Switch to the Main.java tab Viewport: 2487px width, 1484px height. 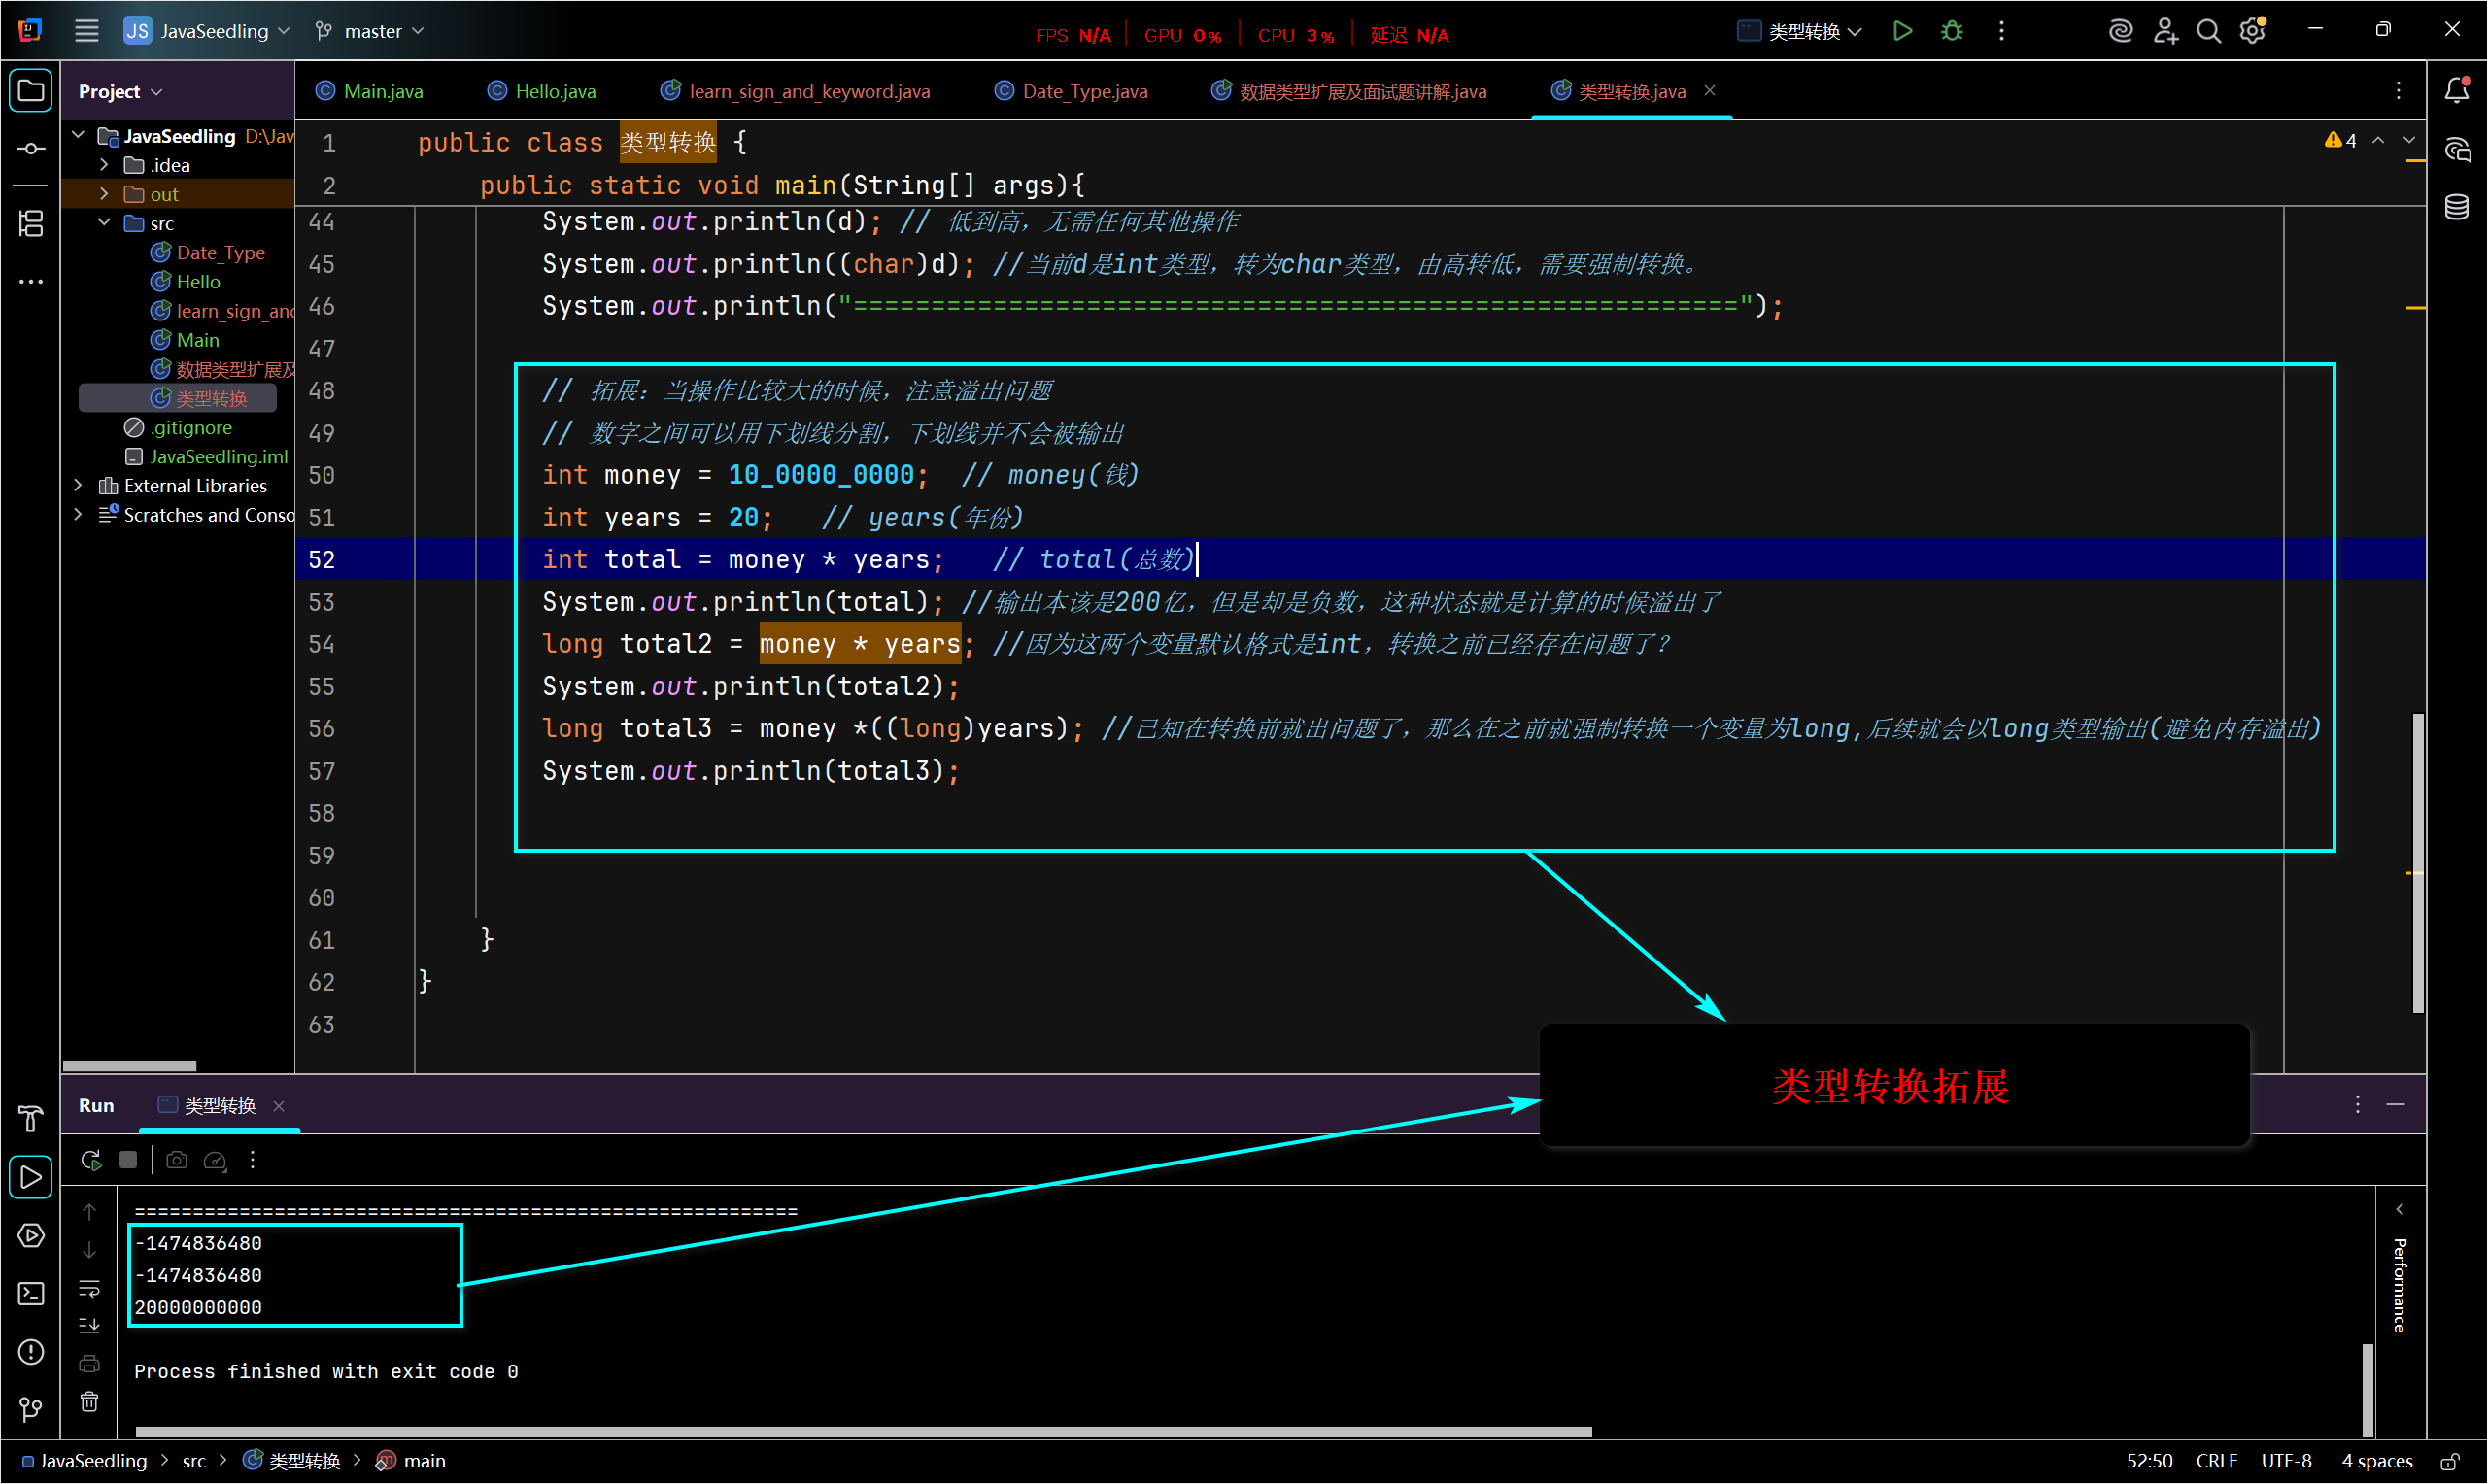point(369,91)
